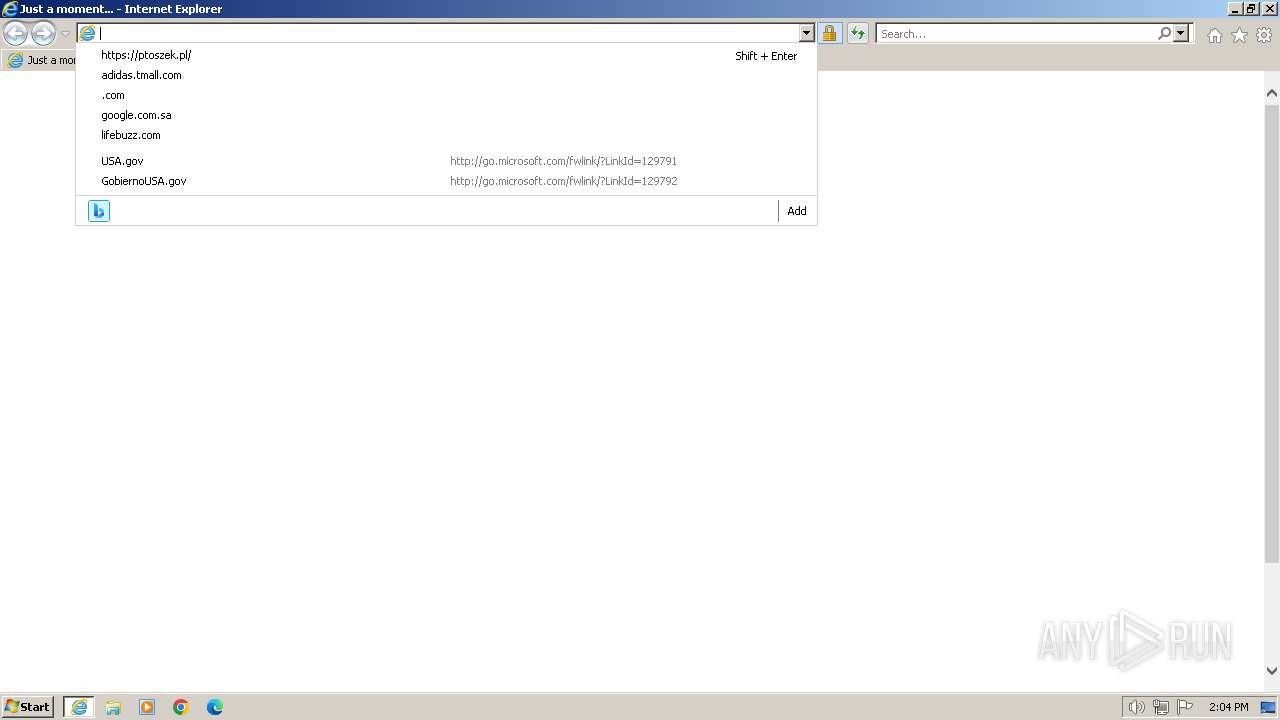Click the IE page icon in address bar
This screenshot has height=720, width=1280.
coord(88,33)
